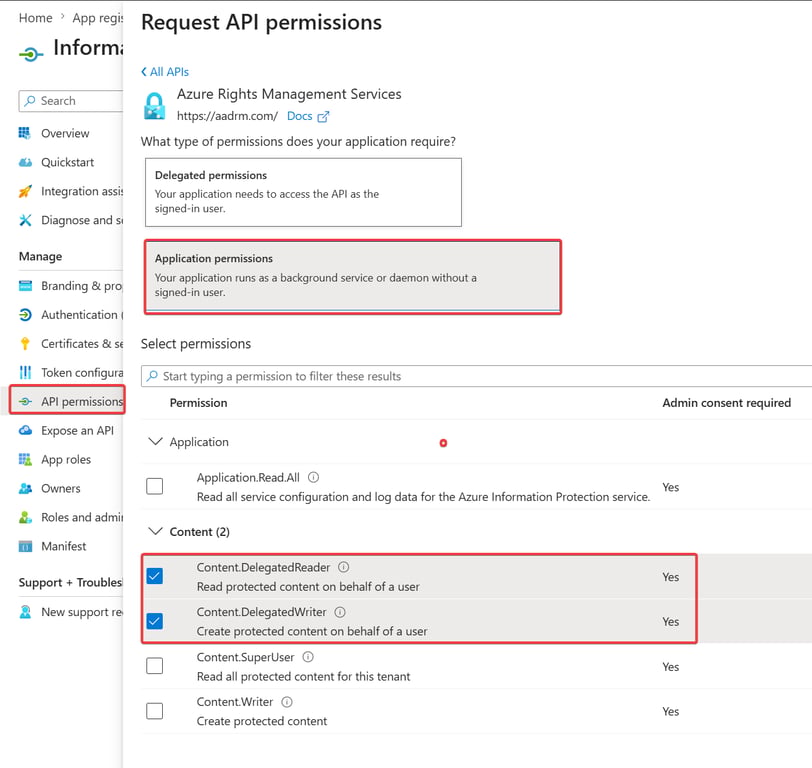Click the Home breadcrumb link

click(x=35, y=18)
